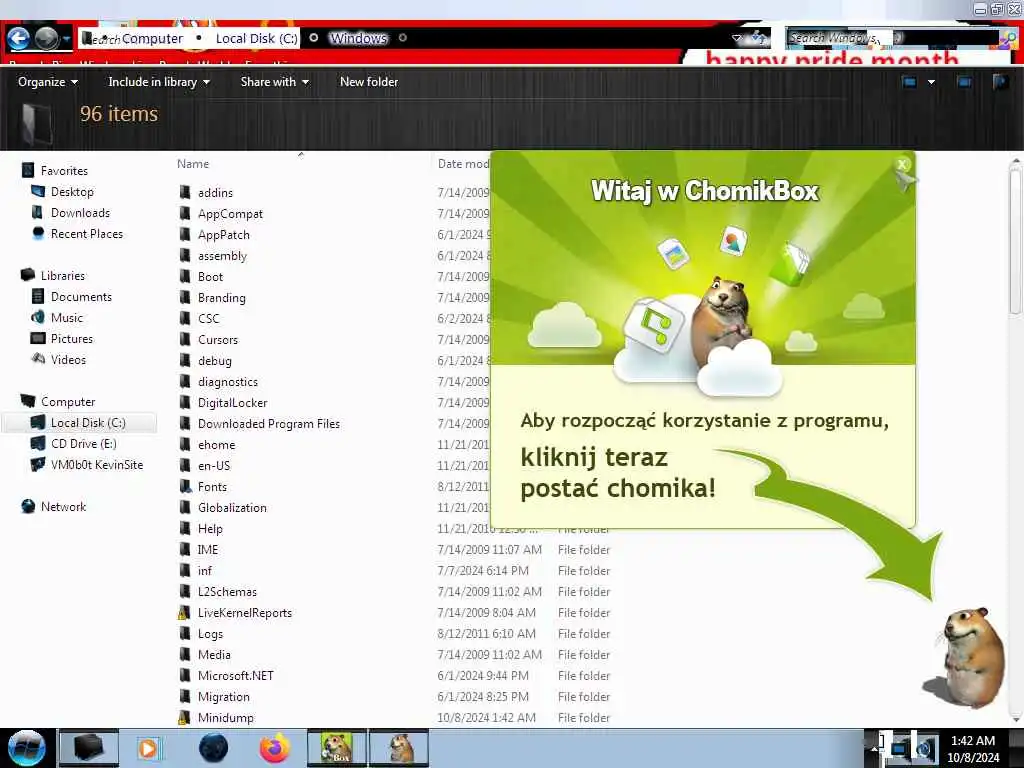Image resolution: width=1024 pixels, height=768 pixels.
Task: Click Windows breadcrumb in address bar
Action: pos(359,39)
